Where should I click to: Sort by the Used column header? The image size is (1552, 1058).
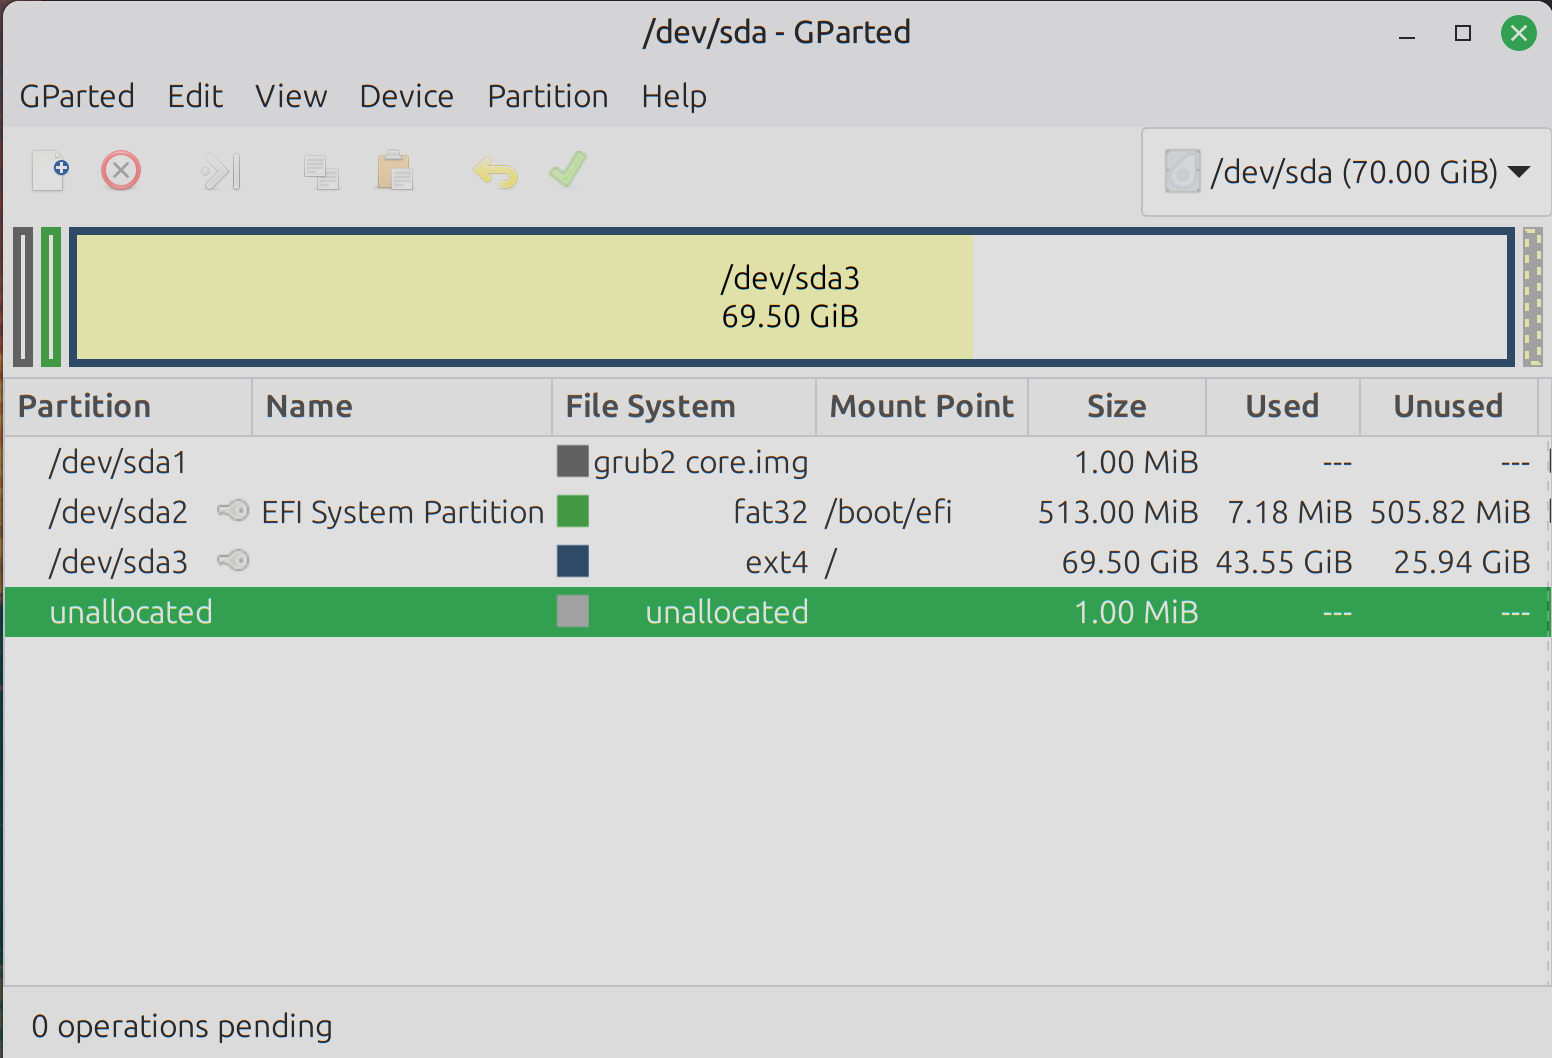(1283, 407)
